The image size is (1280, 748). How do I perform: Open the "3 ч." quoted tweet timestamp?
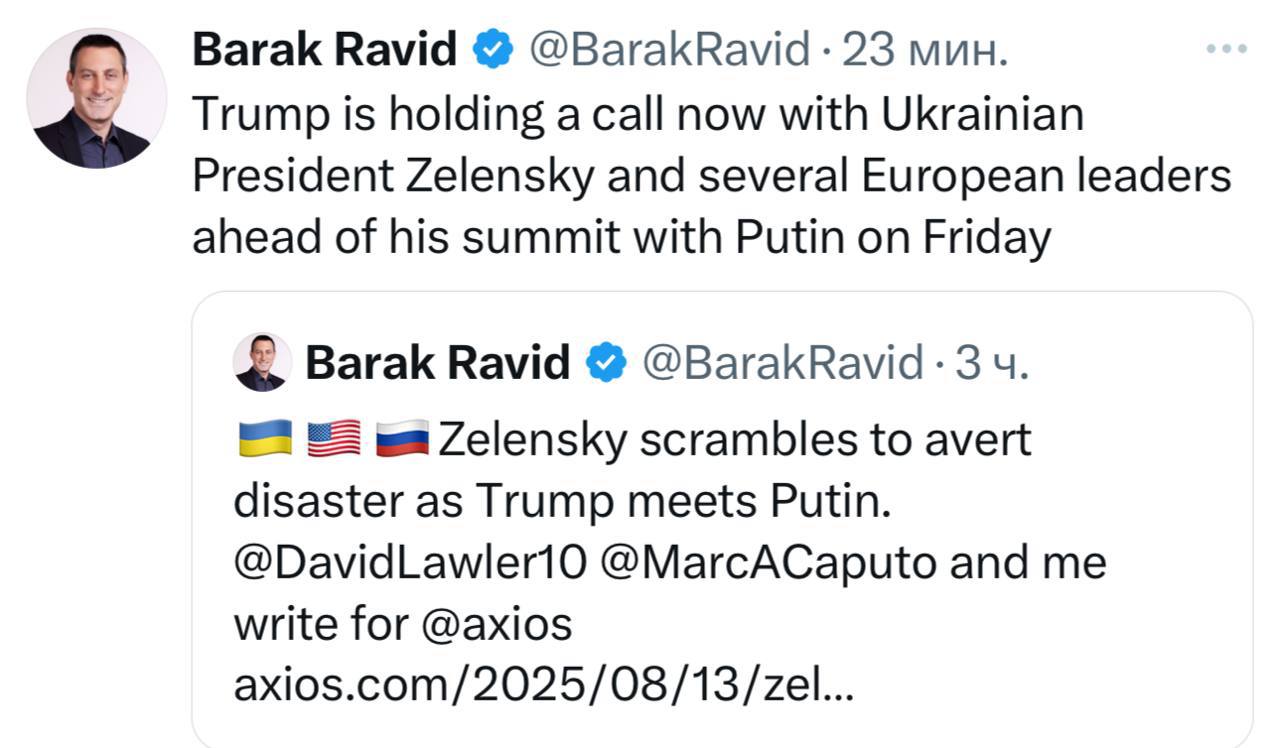point(991,362)
